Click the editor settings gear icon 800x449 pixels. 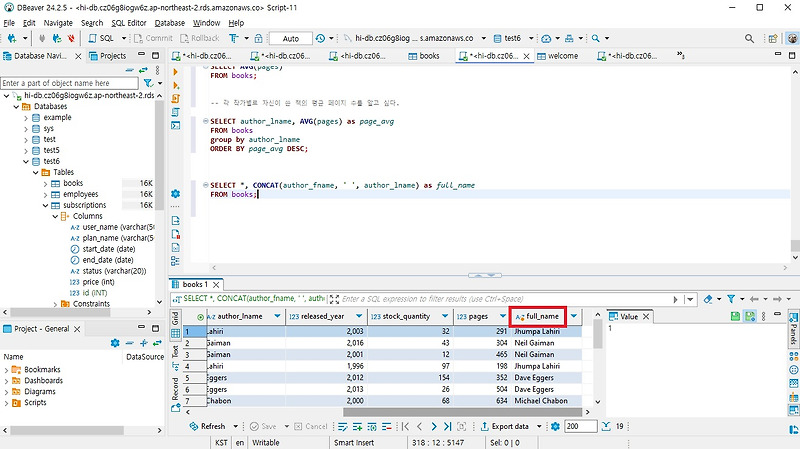pyautogui.click(x=176, y=194)
